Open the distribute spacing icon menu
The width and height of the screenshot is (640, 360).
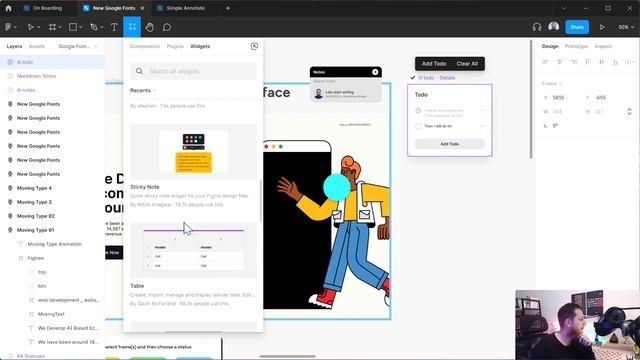click(x=629, y=62)
